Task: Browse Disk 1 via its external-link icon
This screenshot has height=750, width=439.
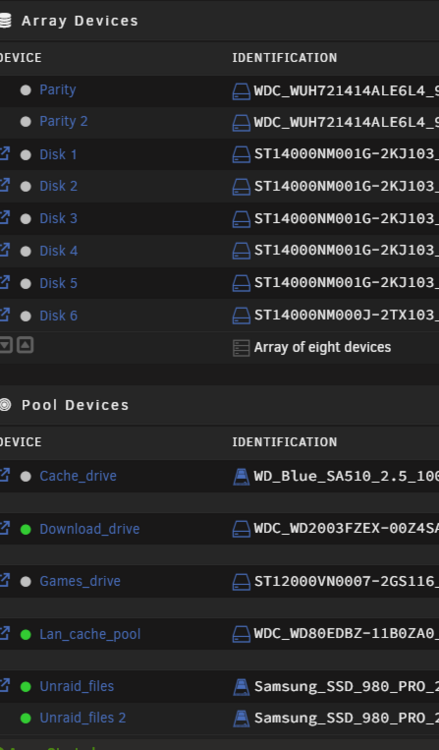Action: click(4, 154)
